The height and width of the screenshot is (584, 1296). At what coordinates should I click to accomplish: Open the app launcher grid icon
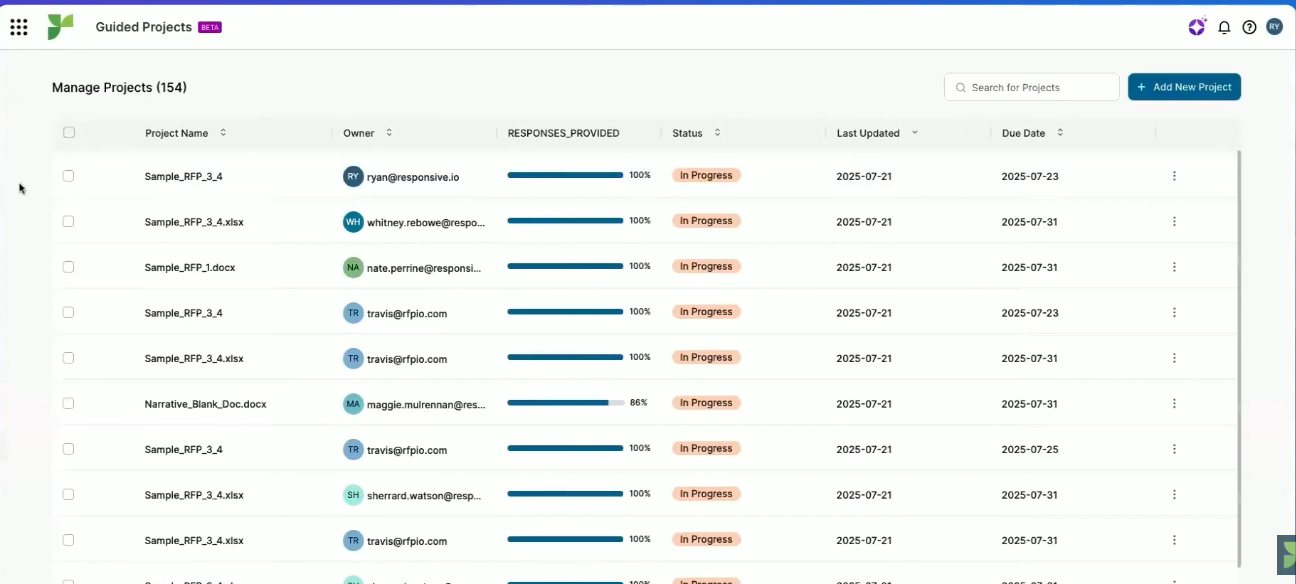[x=18, y=27]
